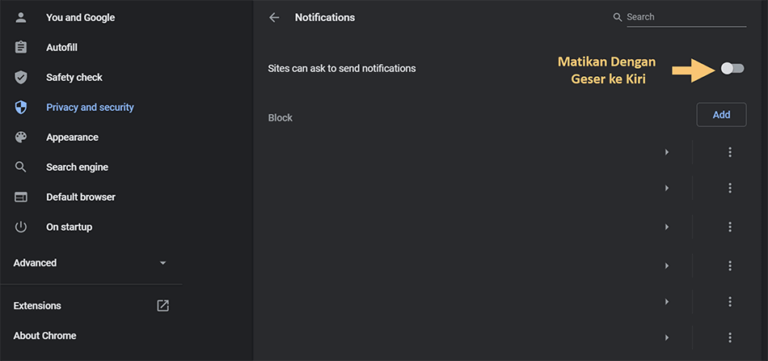Click the Search engine magnifier icon

click(x=21, y=167)
